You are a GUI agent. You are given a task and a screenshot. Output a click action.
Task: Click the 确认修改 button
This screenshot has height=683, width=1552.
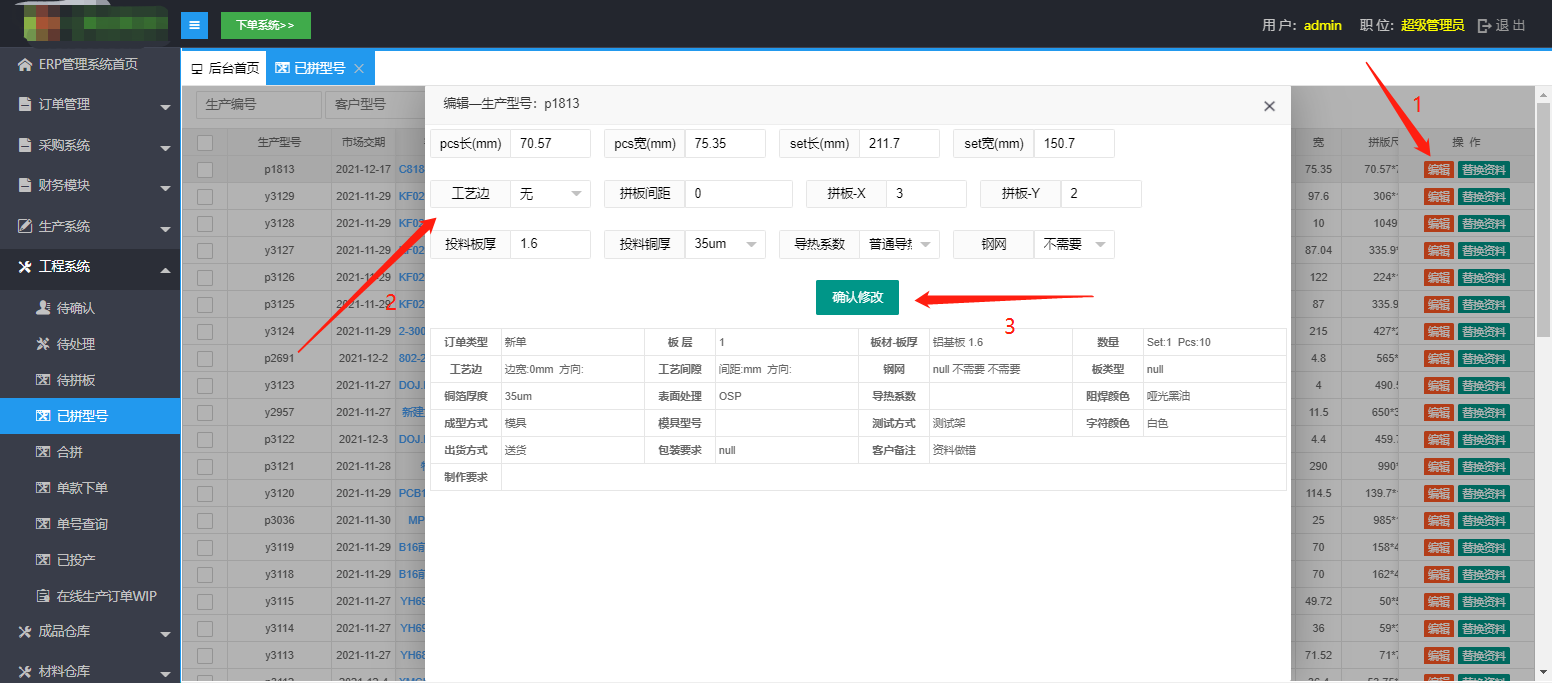(857, 297)
